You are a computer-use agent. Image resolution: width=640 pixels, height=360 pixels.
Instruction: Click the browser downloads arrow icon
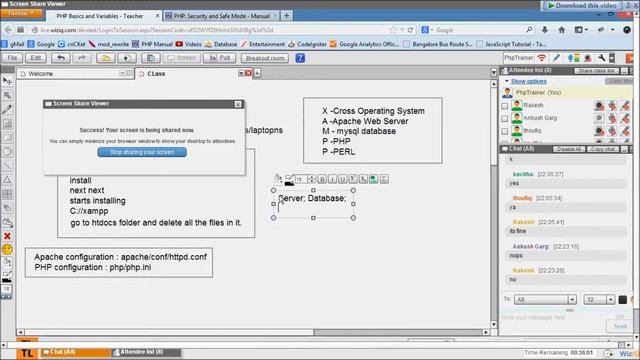[544, 30]
